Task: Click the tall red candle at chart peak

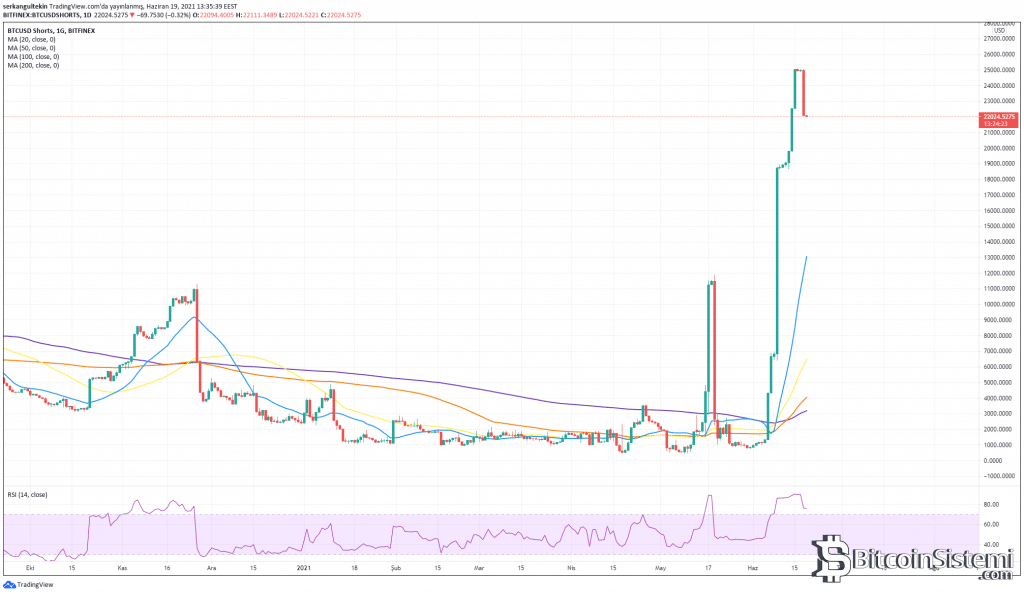Action: click(x=804, y=92)
